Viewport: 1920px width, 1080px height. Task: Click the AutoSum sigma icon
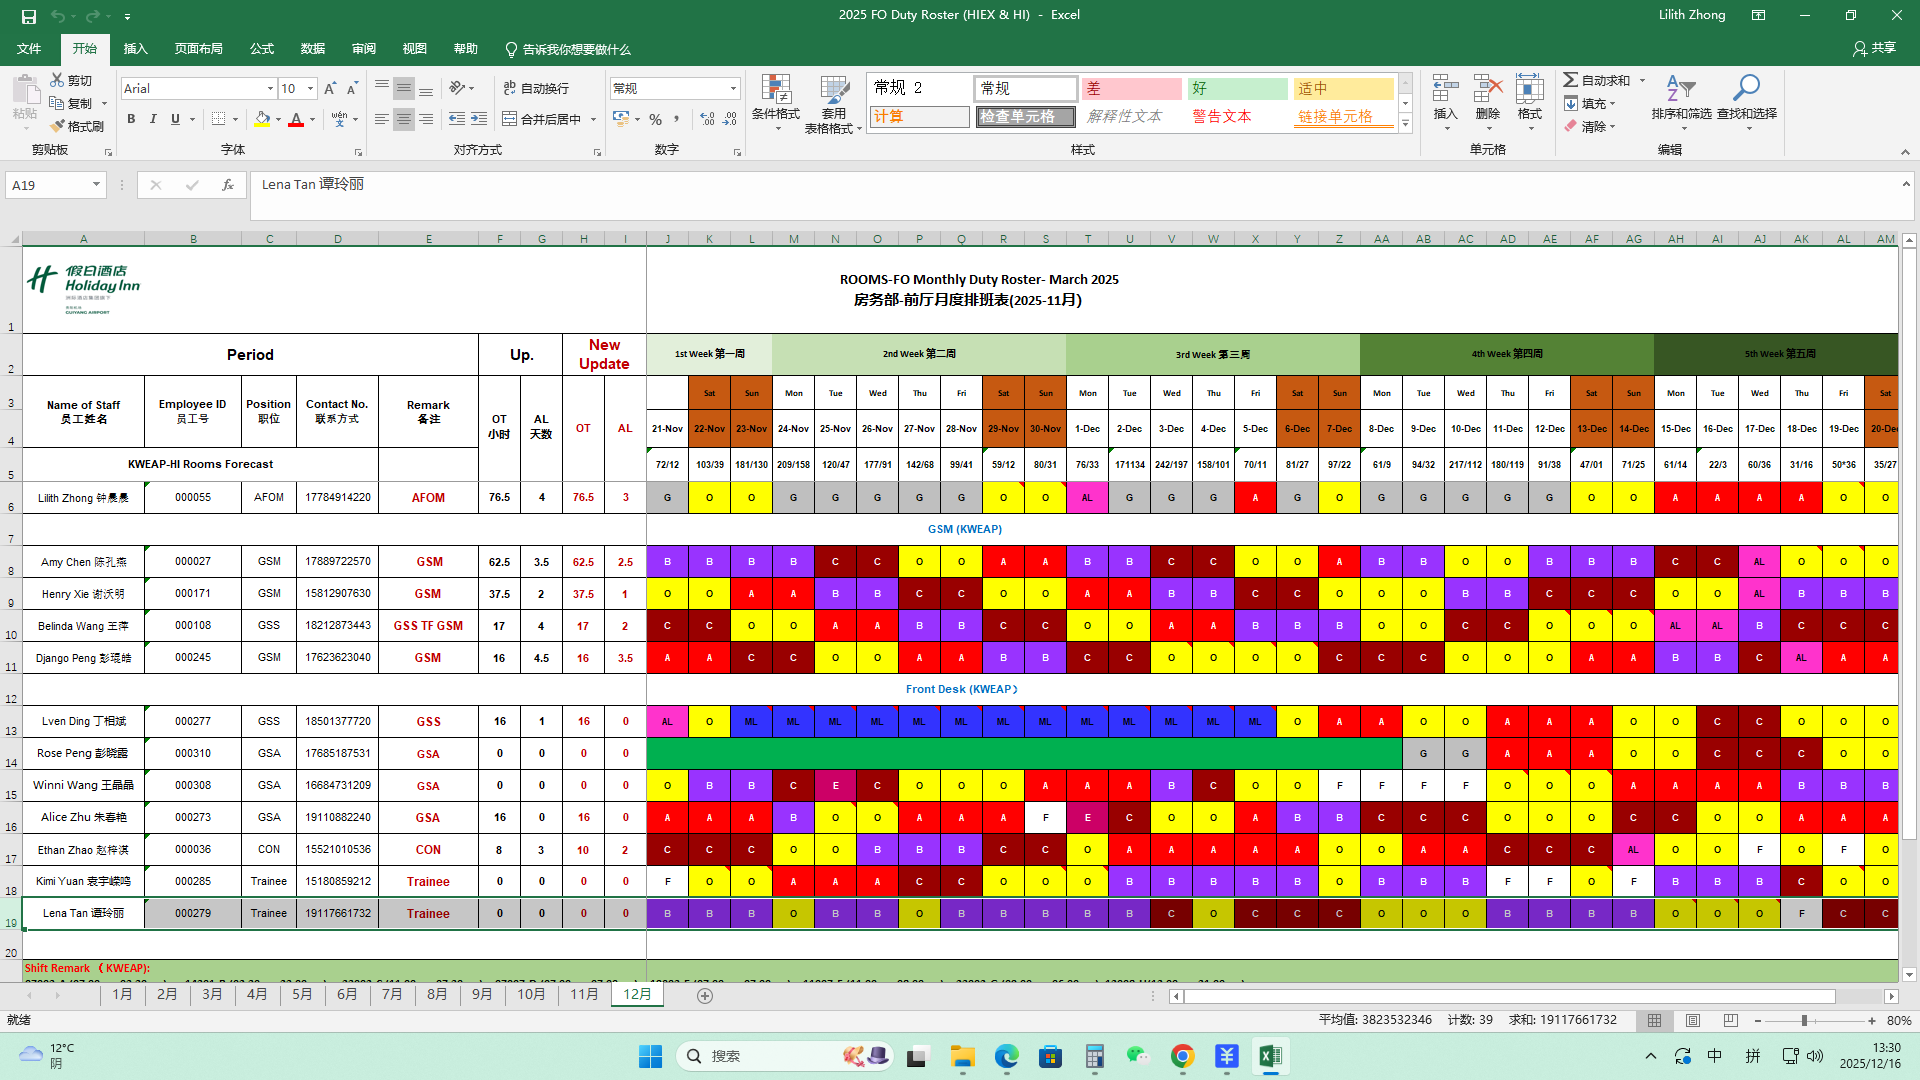[1571, 80]
